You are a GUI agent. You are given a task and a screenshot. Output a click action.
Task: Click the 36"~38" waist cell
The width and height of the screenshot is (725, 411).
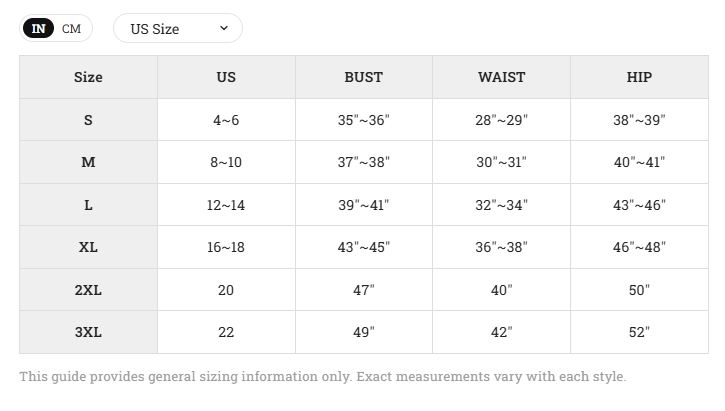[x=502, y=247]
